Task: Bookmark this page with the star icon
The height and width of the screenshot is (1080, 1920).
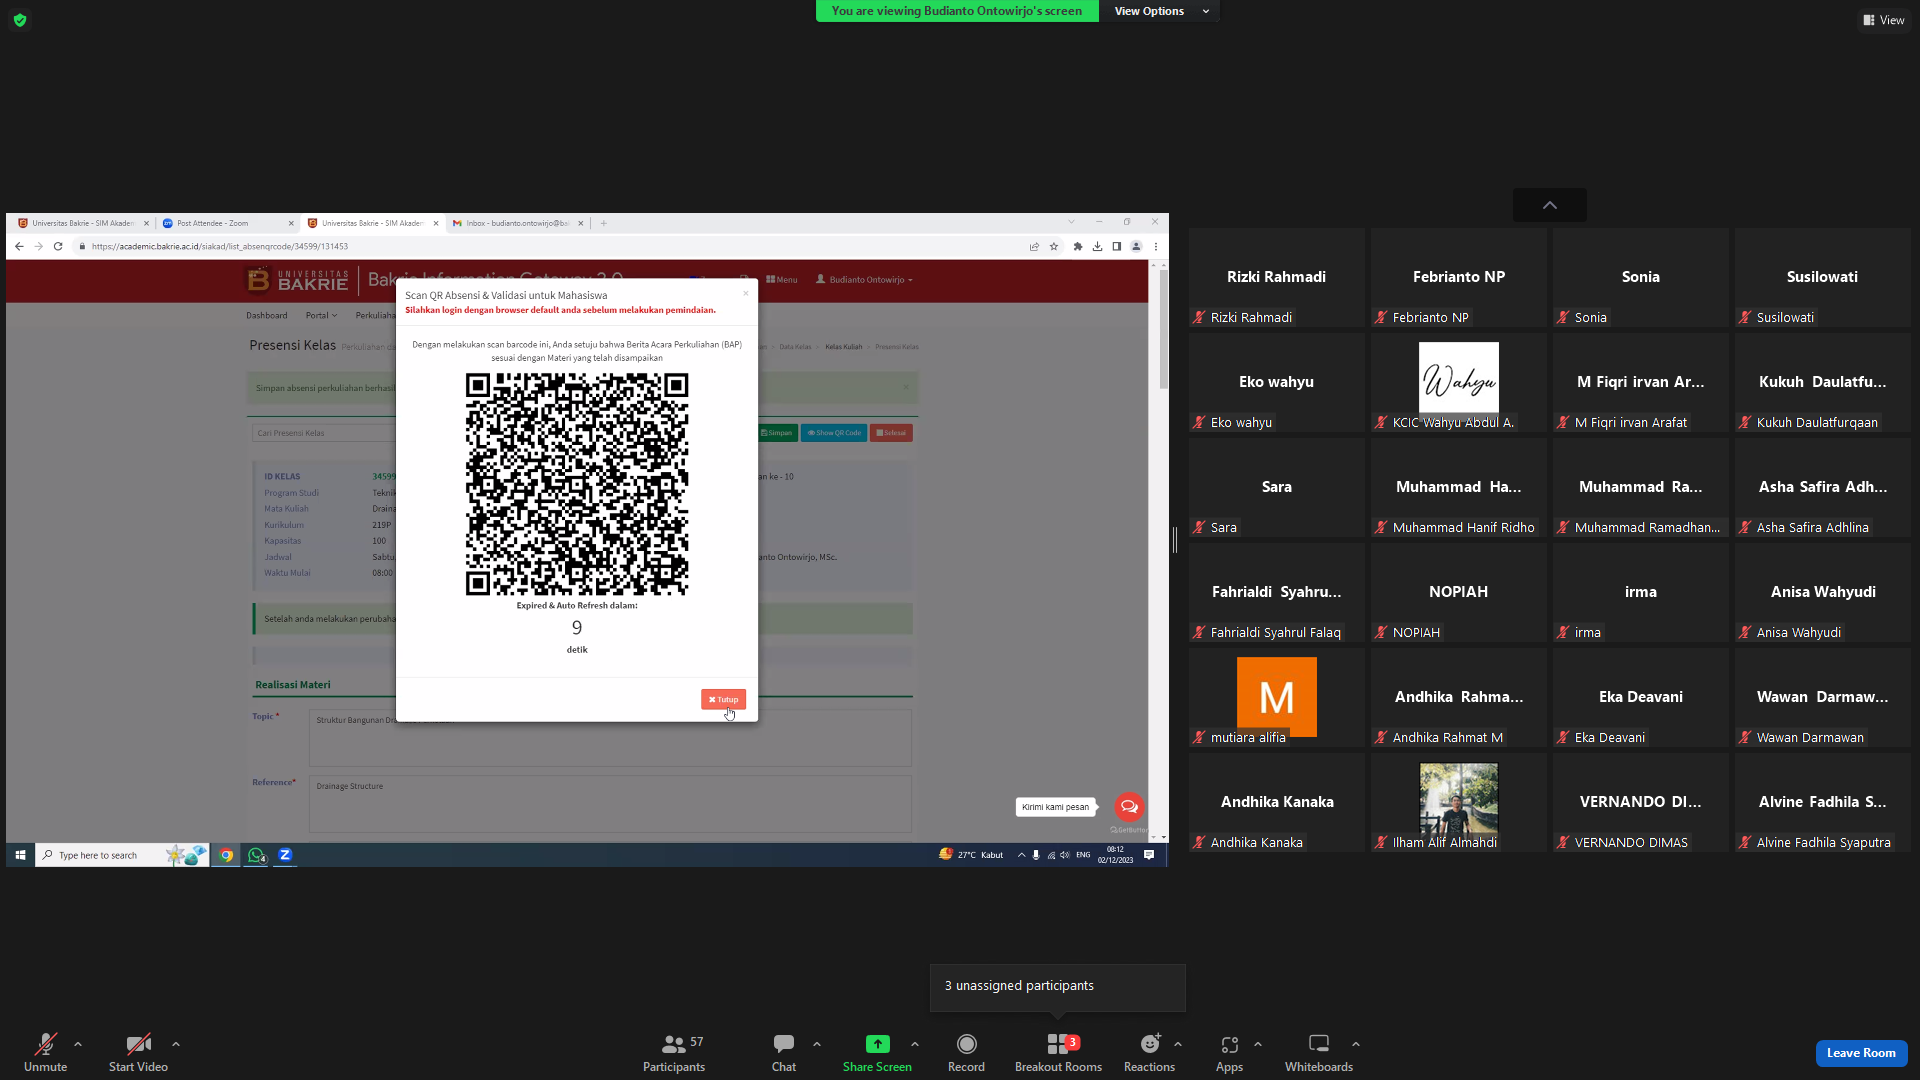Action: pyautogui.click(x=1054, y=246)
